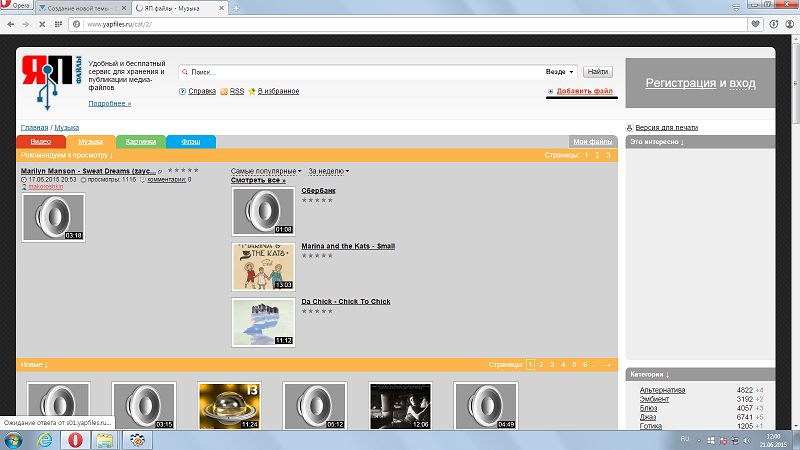The width and height of the screenshot is (800, 450).
Task: Click the Windows Start button
Action: coord(14,440)
